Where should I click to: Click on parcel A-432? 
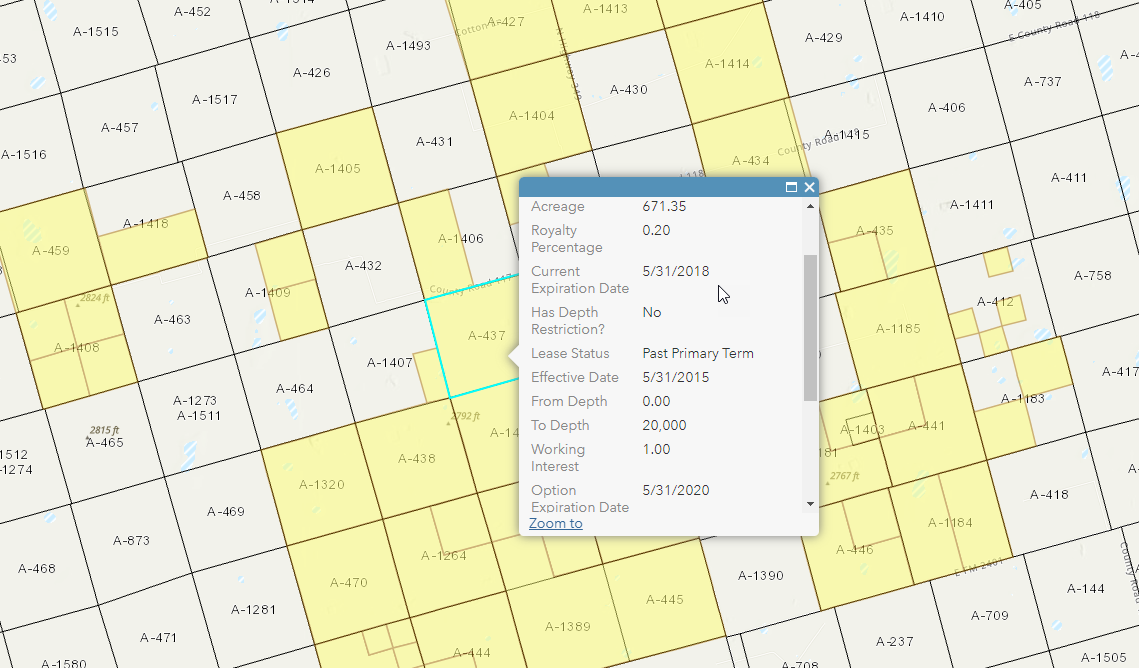[363, 266]
